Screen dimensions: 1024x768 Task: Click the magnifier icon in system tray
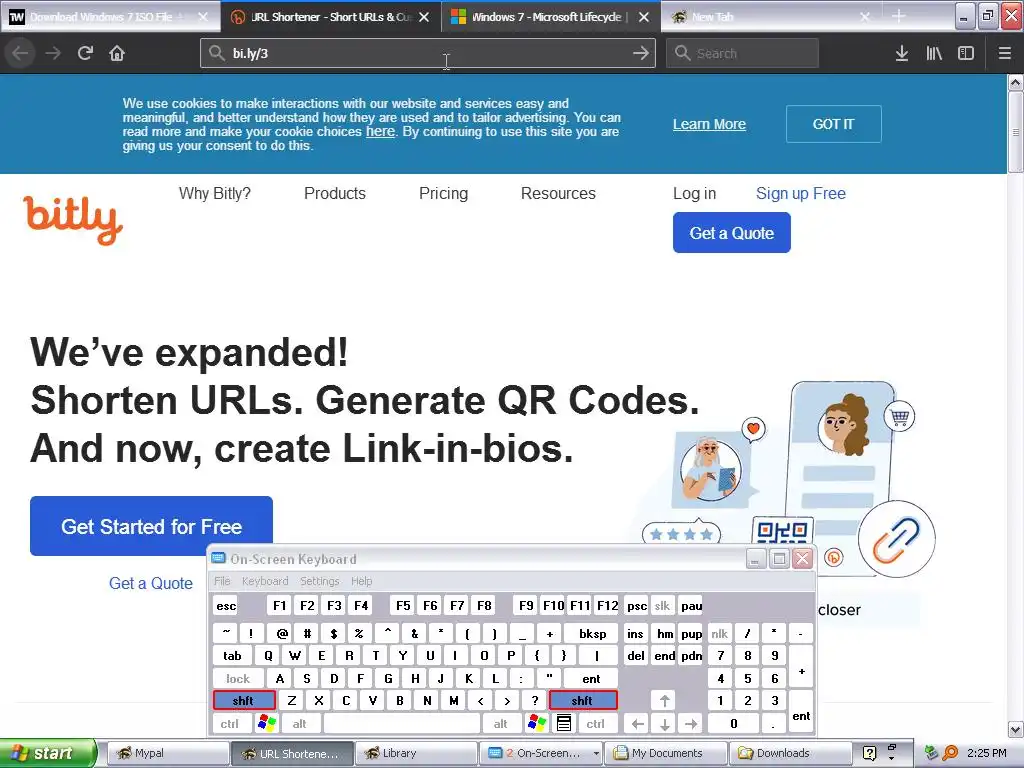[951, 753]
